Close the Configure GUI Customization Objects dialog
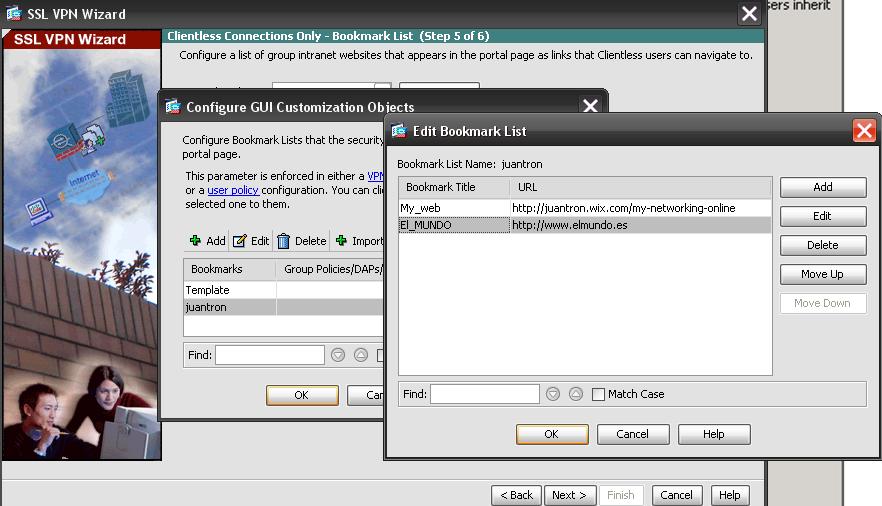 (x=590, y=106)
